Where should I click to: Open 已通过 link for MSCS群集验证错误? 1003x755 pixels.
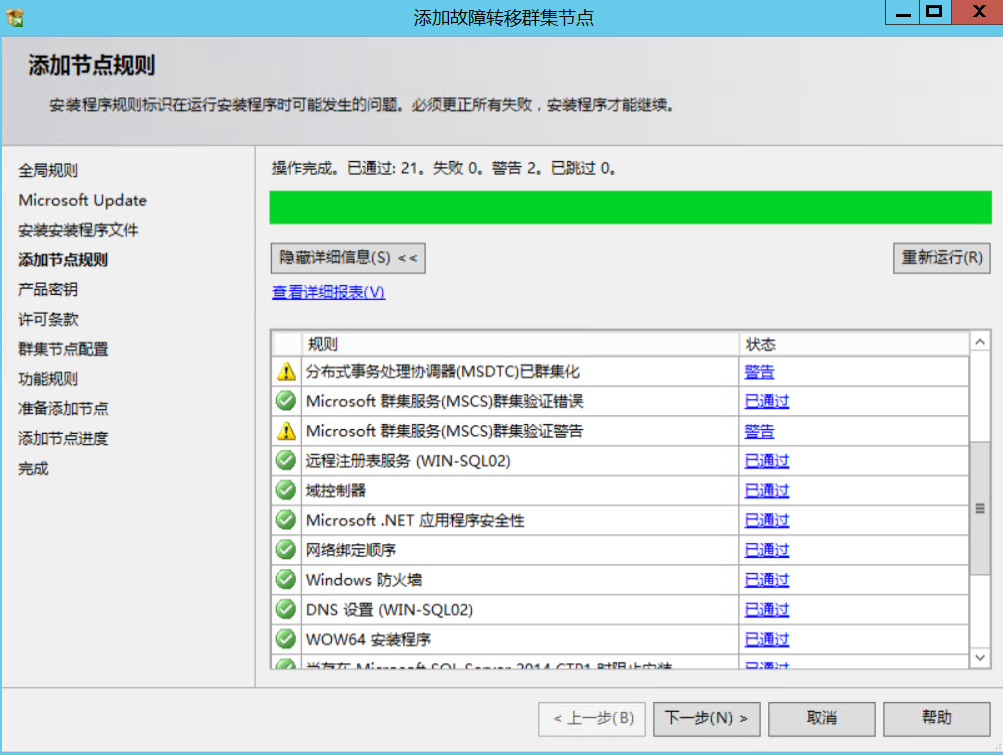tap(767, 401)
